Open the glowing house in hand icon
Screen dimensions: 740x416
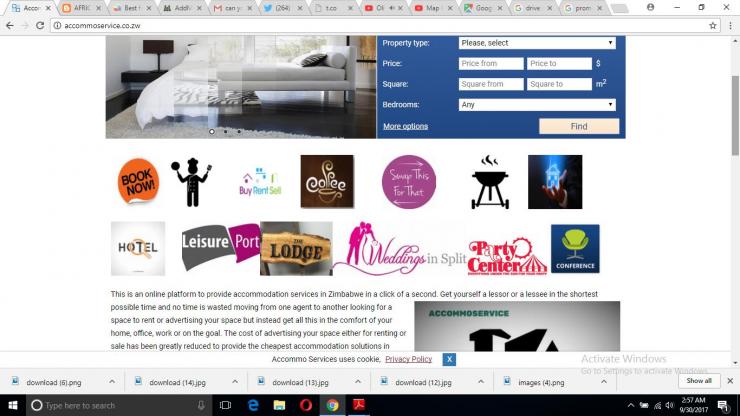click(555, 182)
